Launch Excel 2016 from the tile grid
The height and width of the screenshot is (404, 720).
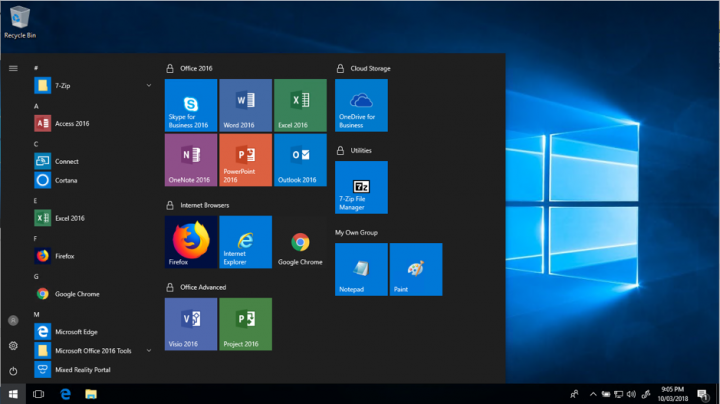coord(300,105)
